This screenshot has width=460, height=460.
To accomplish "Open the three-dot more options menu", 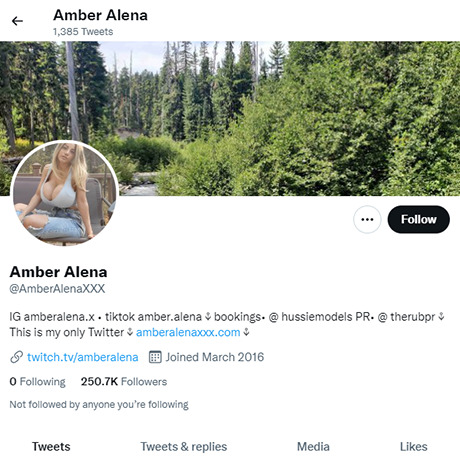I will click(367, 219).
